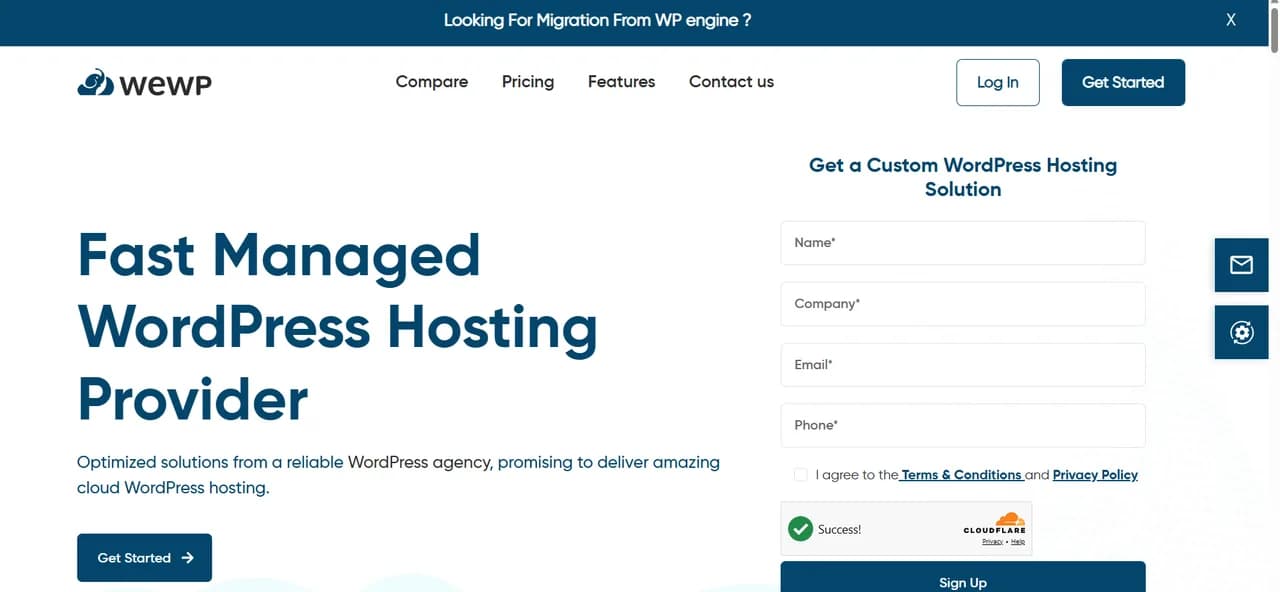Select Contact us in the navigation
Image resolution: width=1280 pixels, height=592 pixels.
731,82
